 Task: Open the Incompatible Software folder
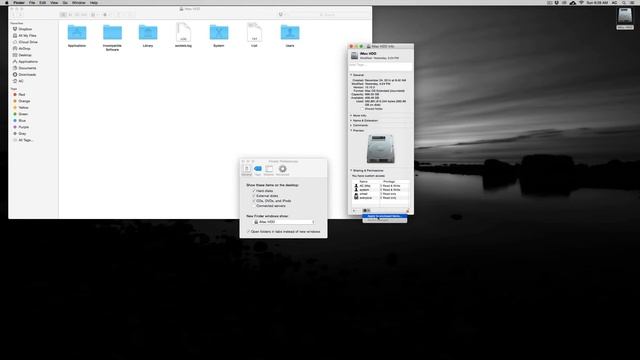coord(112,32)
